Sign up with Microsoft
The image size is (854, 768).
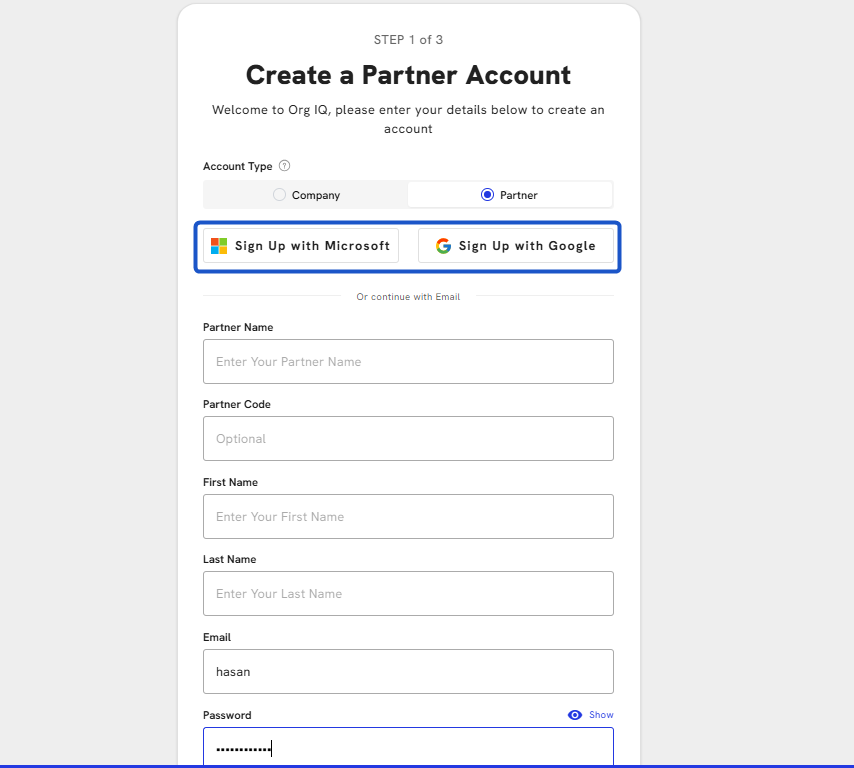point(301,246)
